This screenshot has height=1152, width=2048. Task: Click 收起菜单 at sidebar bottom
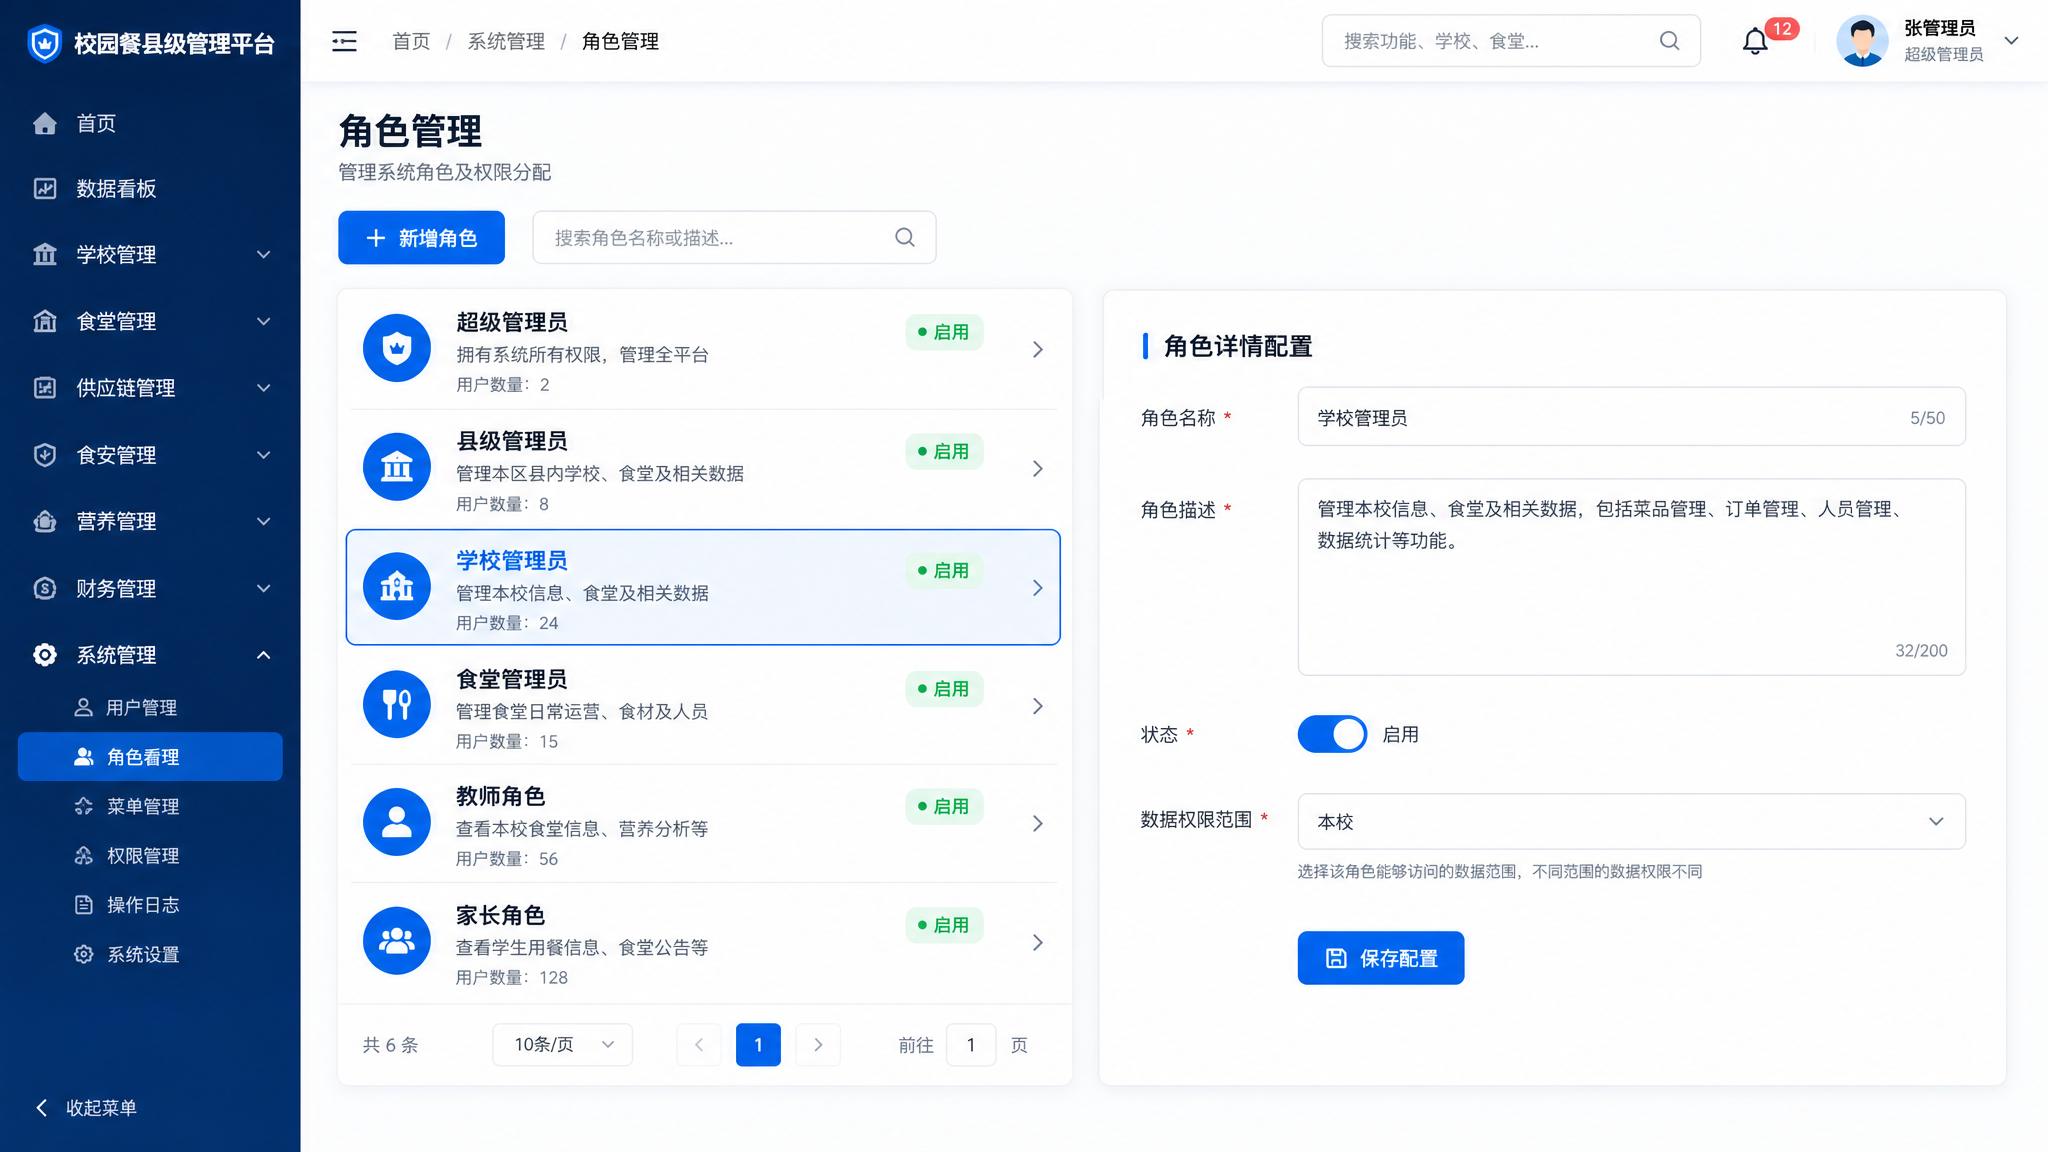86,1107
